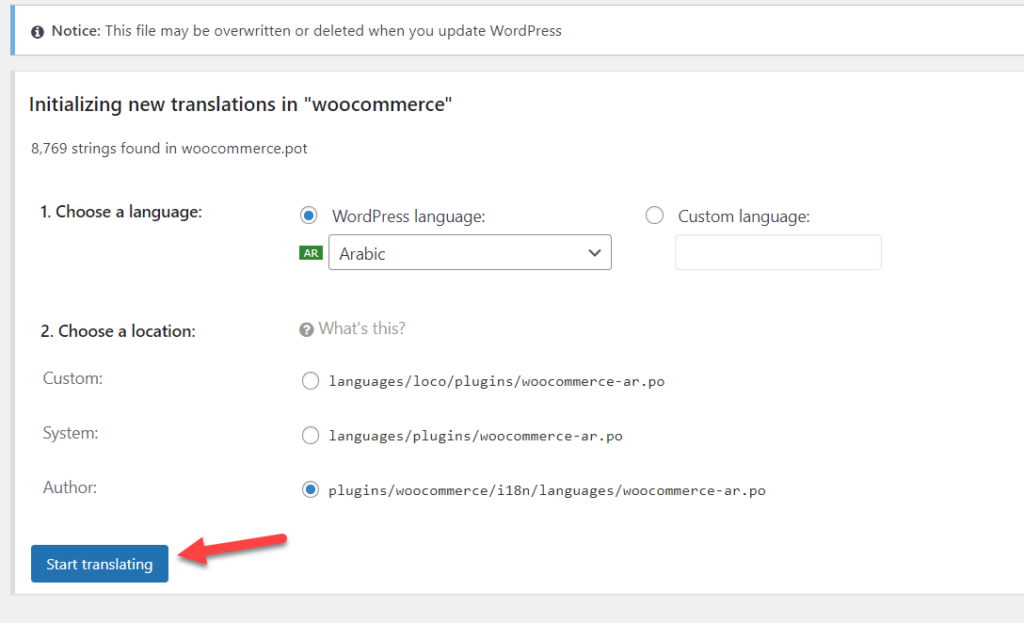
Task: Click the Start translating button
Action: click(99, 564)
